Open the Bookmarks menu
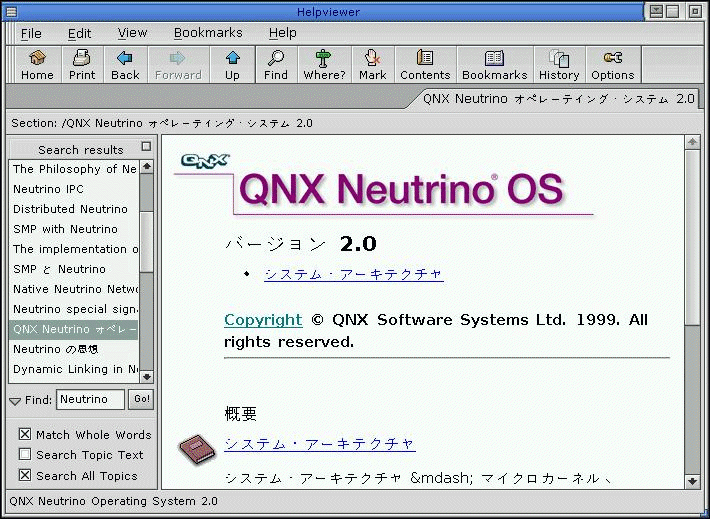Screen dimensions: 710x519 click(x=208, y=33)
